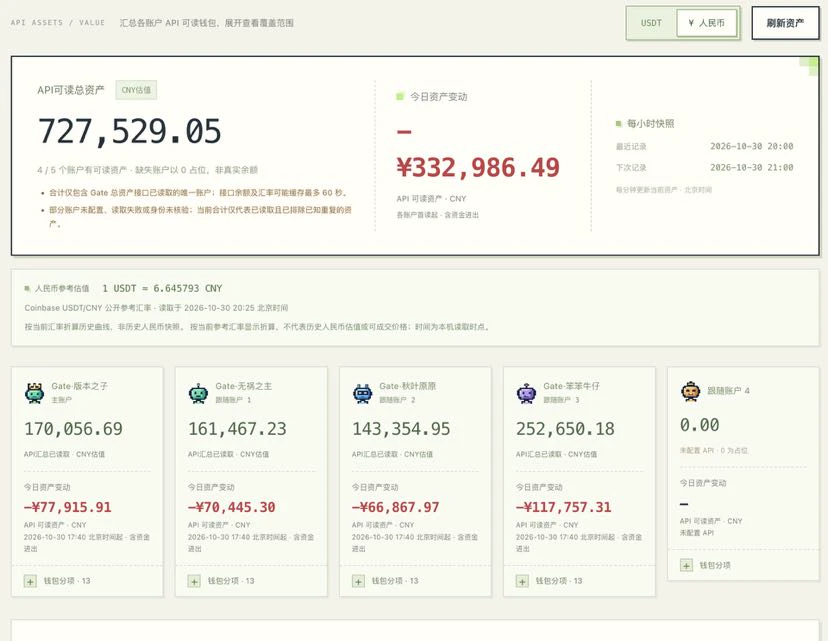This screenshot has width=828, height=641.
Task: Click the total asset value 727,529.05
Action: coord(129,131)
